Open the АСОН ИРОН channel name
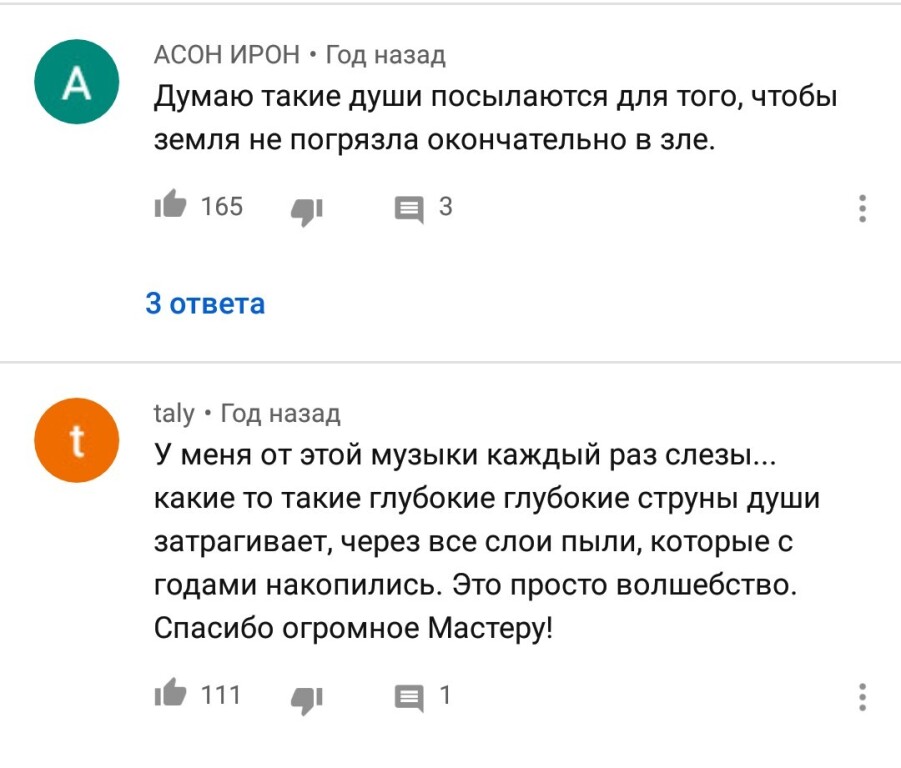 pos(226,55)
